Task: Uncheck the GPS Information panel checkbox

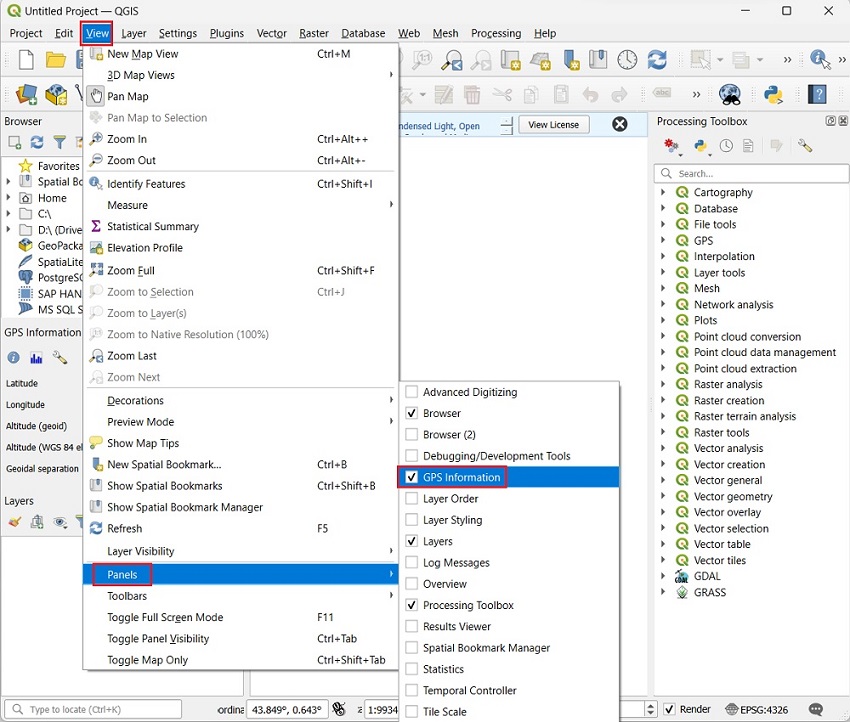Action: coord(412,477)
